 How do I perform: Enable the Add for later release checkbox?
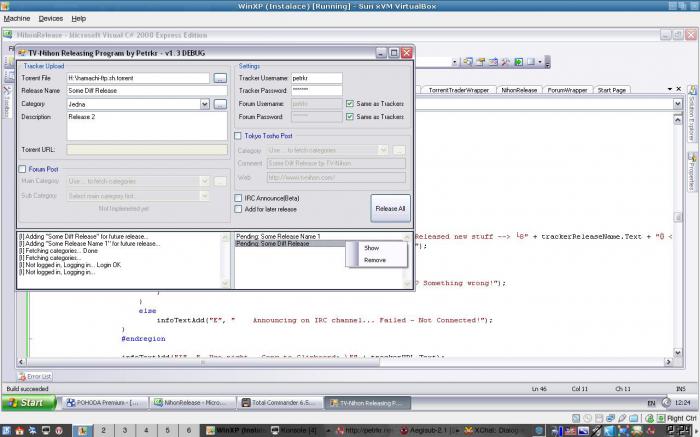click(238, 209)
